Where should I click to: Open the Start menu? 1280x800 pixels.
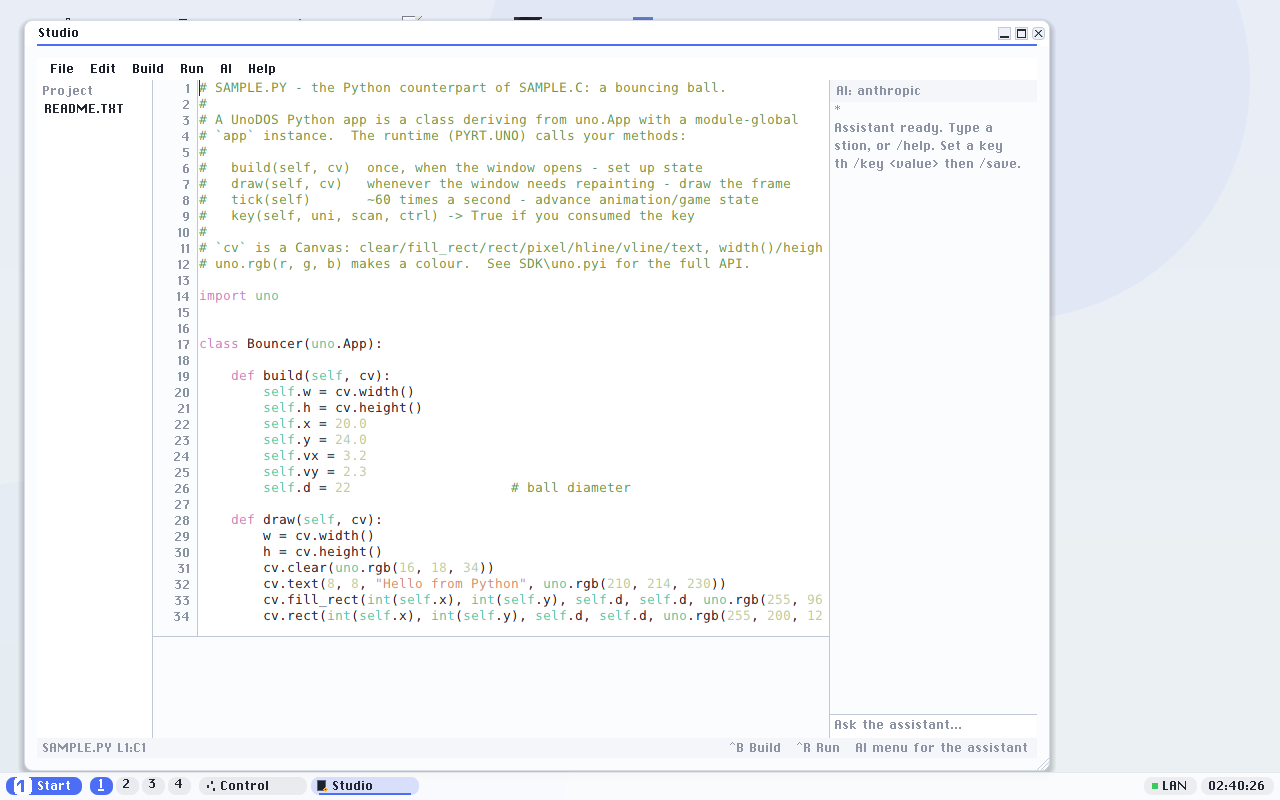point(45,786)
